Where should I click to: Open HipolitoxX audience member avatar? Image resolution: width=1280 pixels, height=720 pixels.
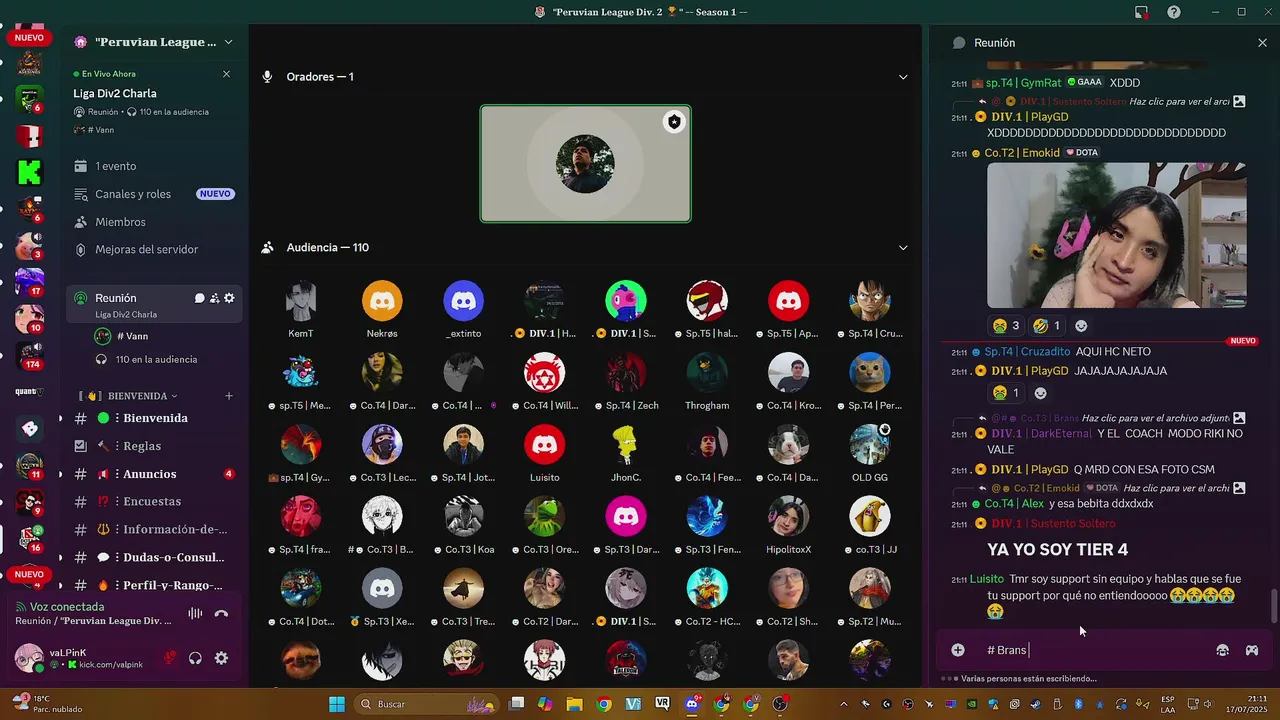pos(788,517)
